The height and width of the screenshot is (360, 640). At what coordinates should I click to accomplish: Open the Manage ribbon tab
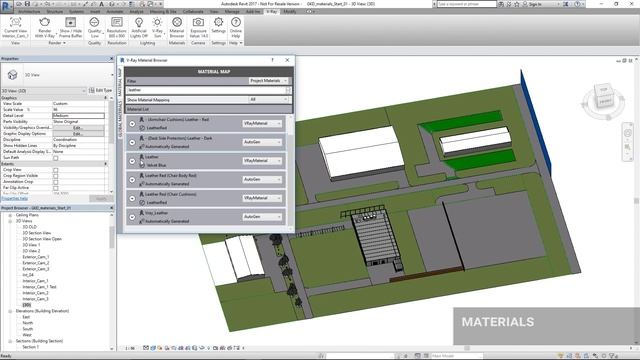232,12
